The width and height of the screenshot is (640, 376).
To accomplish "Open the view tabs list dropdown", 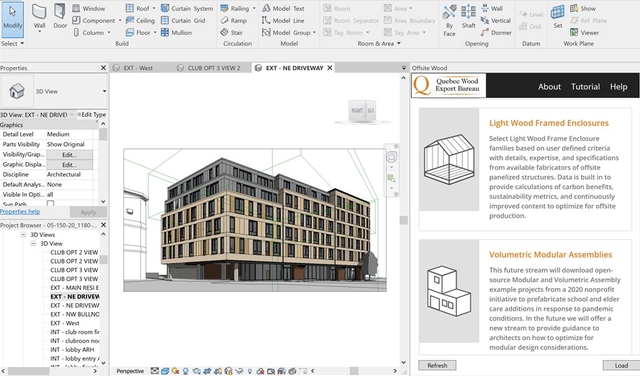I will click(x=403, y=68).
